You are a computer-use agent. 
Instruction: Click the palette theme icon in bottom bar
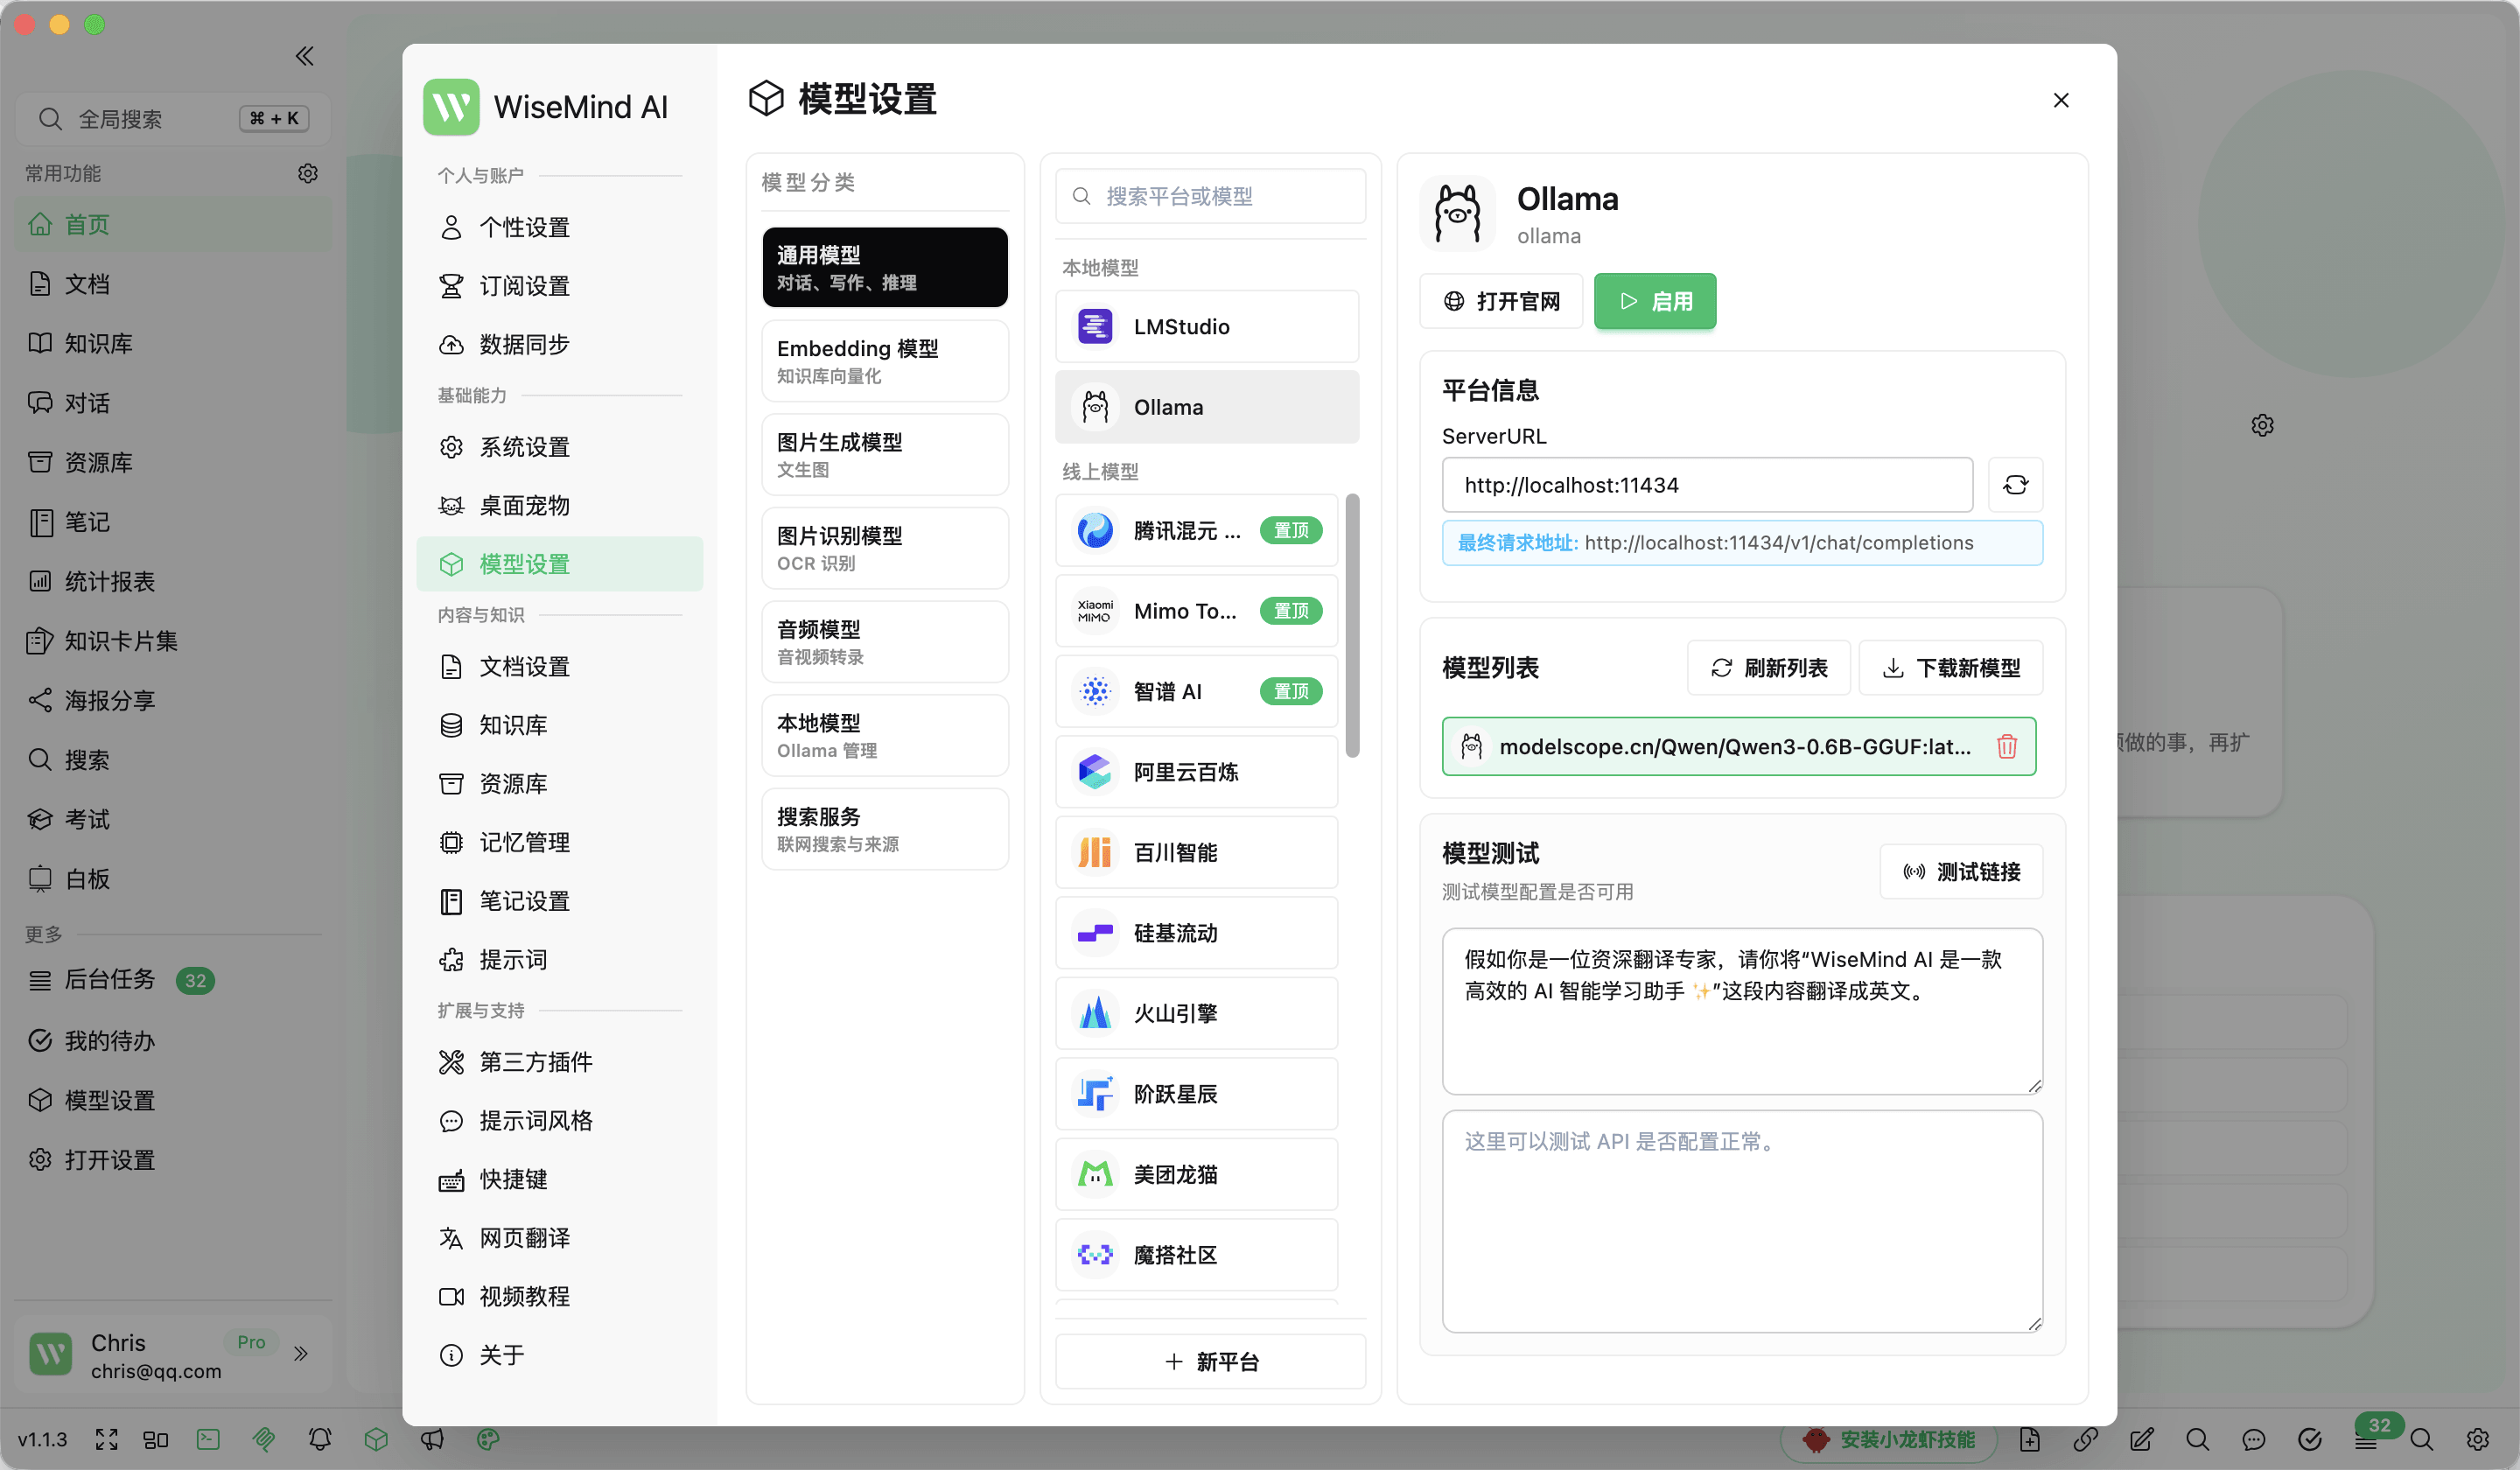click(x=488, y=1439)
